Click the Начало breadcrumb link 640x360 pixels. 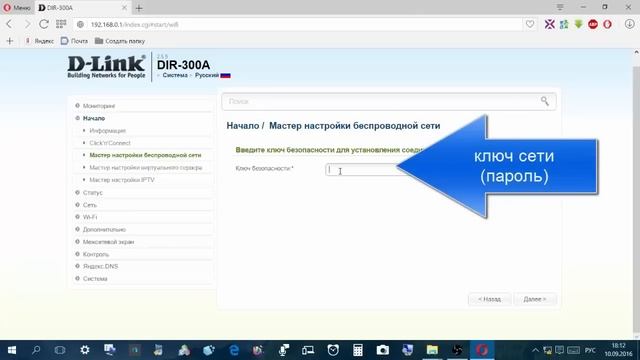click(242, 126)
